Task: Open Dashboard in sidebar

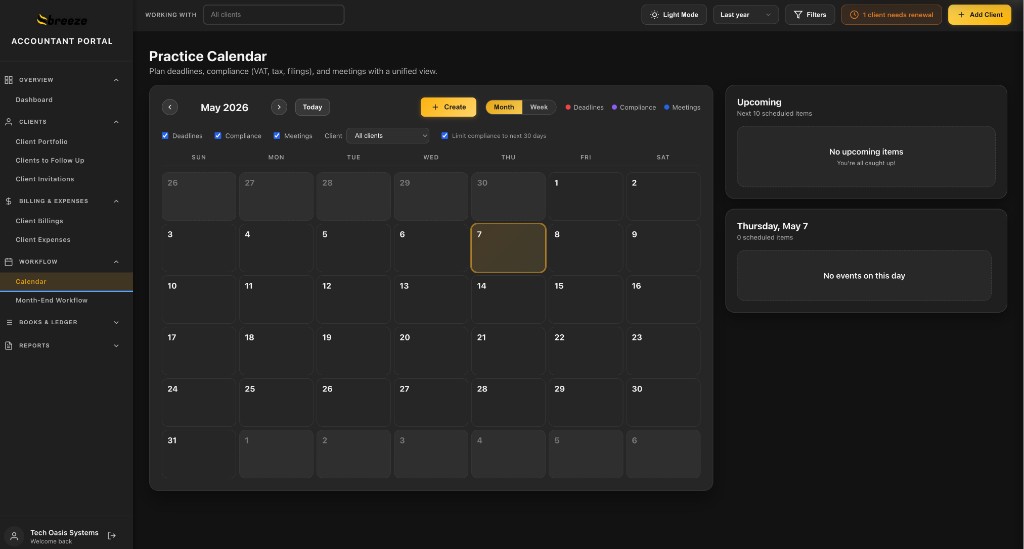Action: pyautogui.click(x=34, y=100)
